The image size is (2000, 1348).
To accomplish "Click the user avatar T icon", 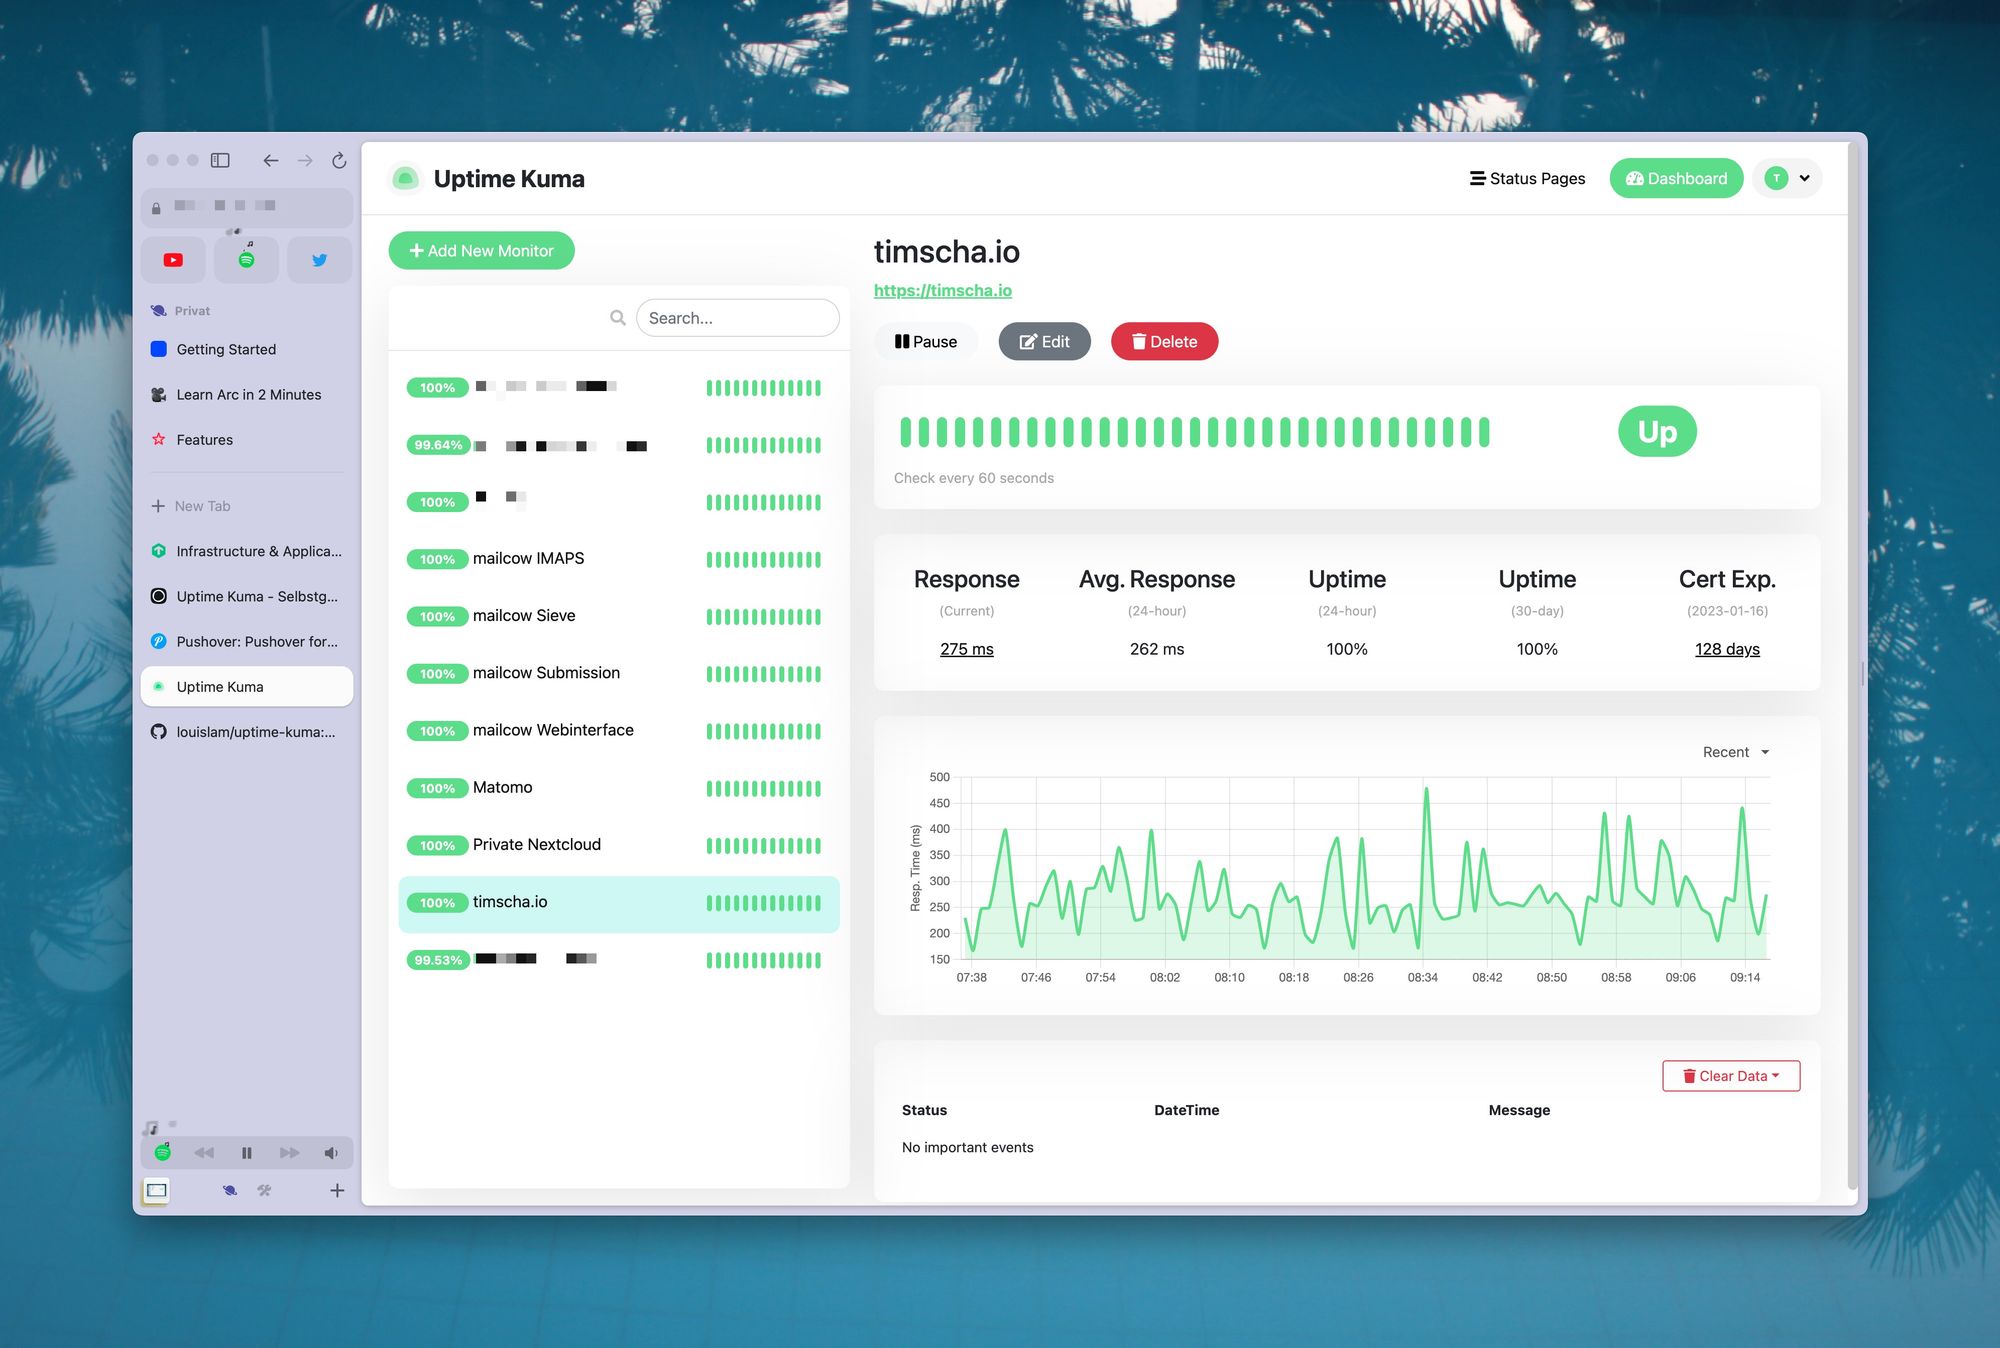I will coord(1776,179).
